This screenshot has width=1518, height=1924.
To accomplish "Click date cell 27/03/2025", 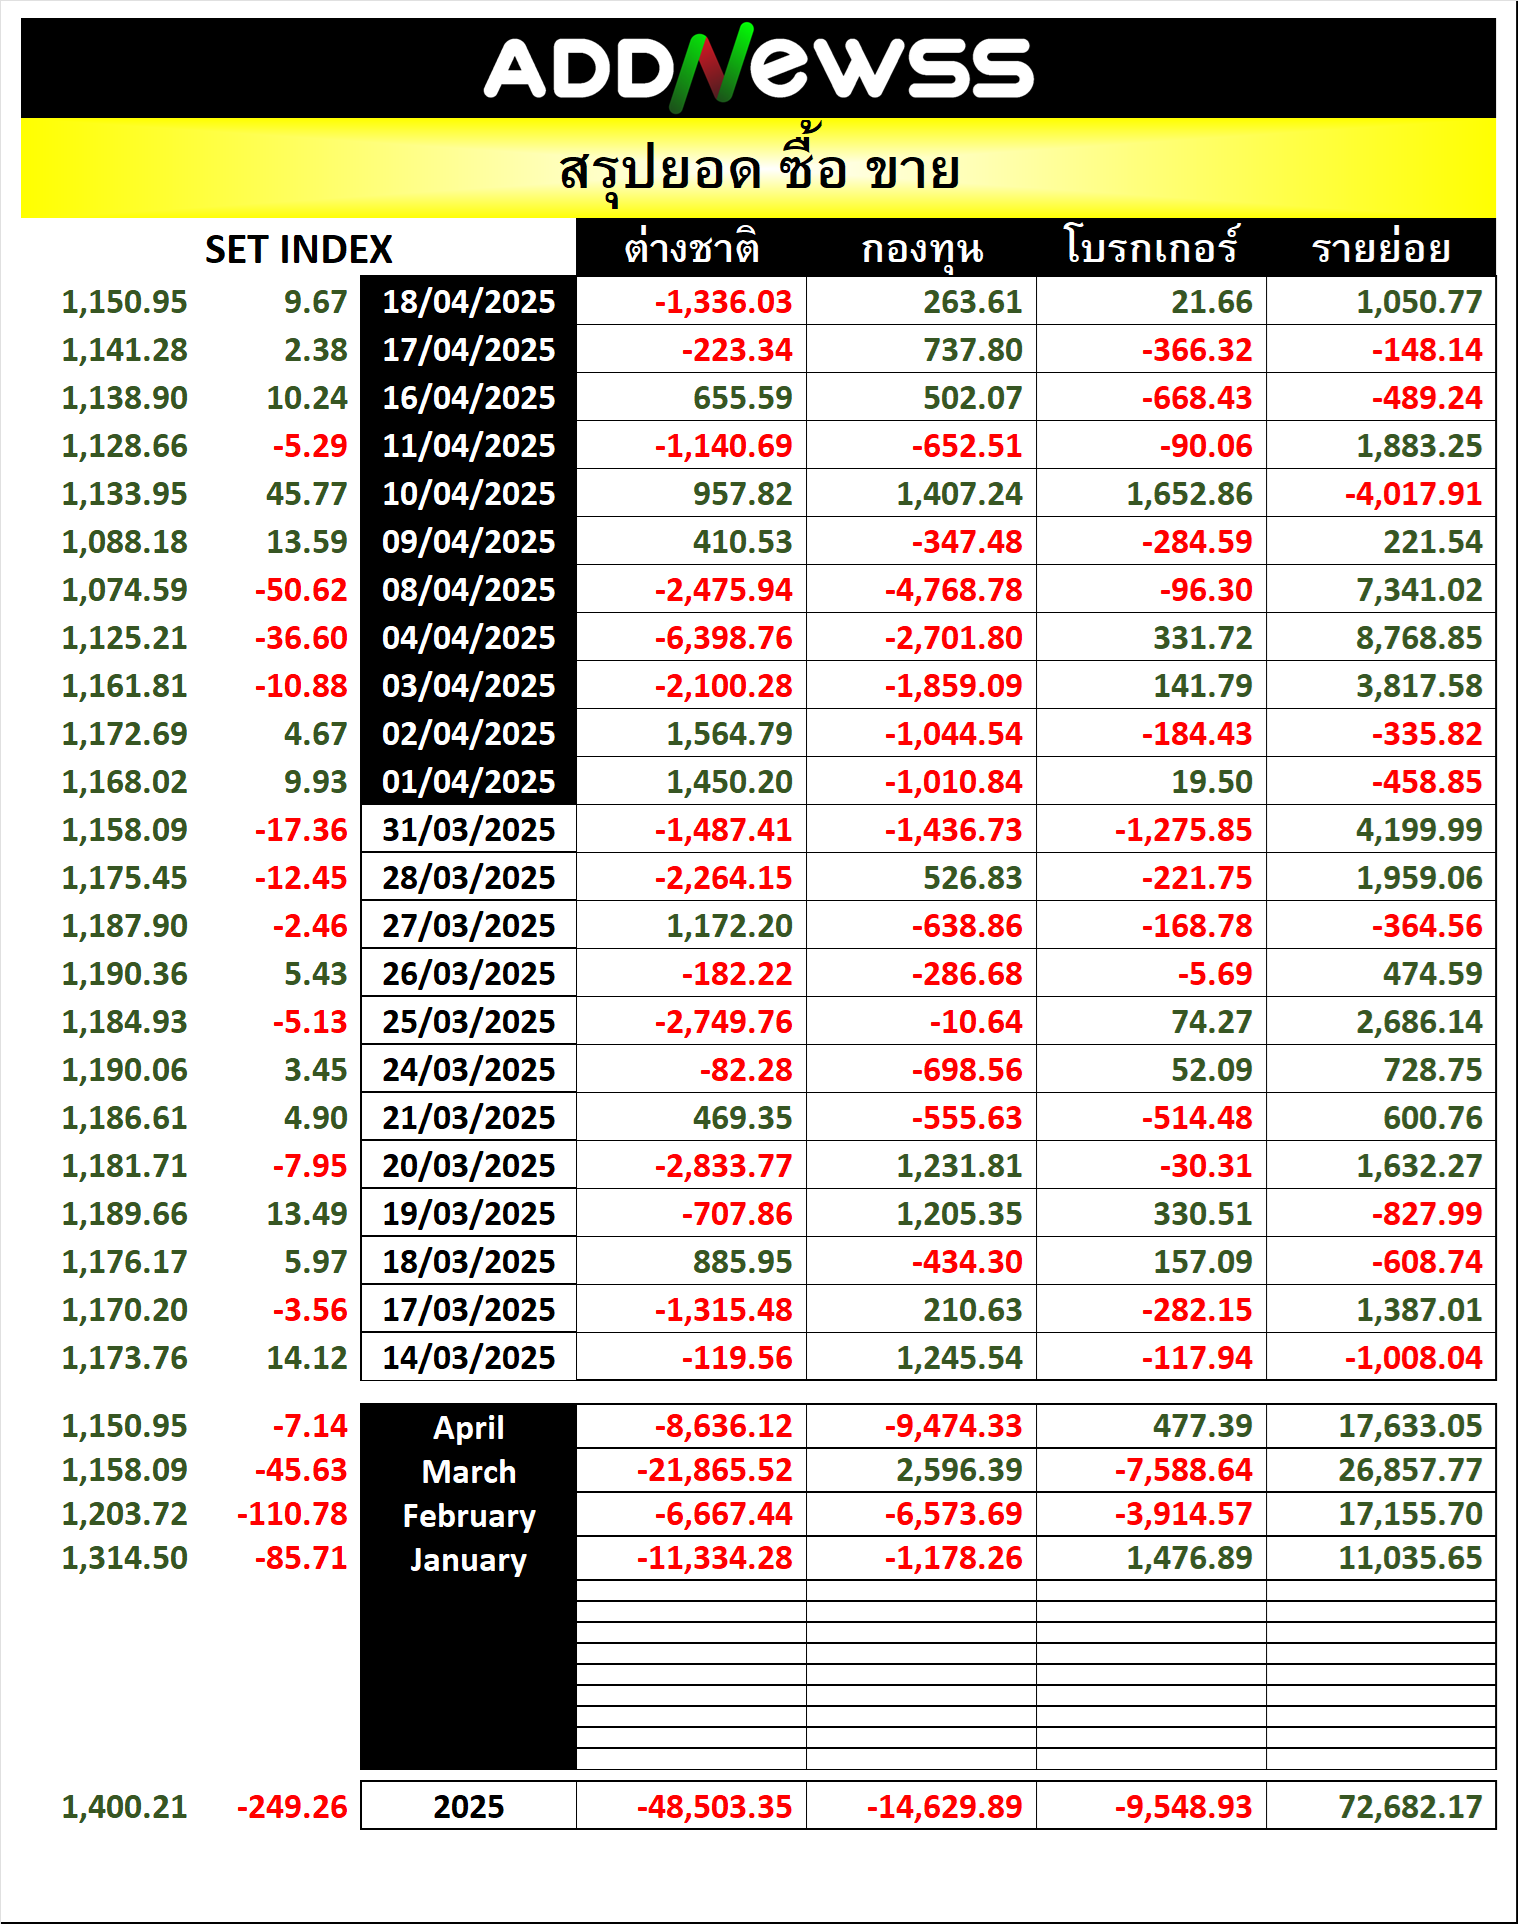I will point(468,925).
